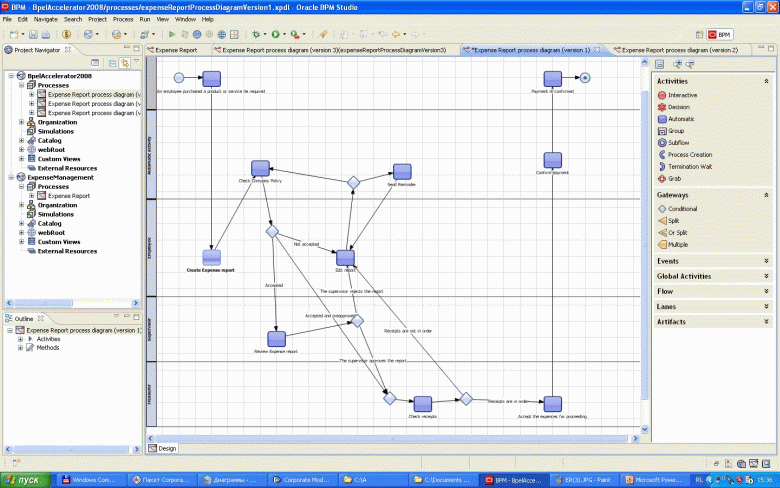780x488 pixels.
Task: Open ER(3).JPG - Paint taskbar window
Action: pos(583,480)
